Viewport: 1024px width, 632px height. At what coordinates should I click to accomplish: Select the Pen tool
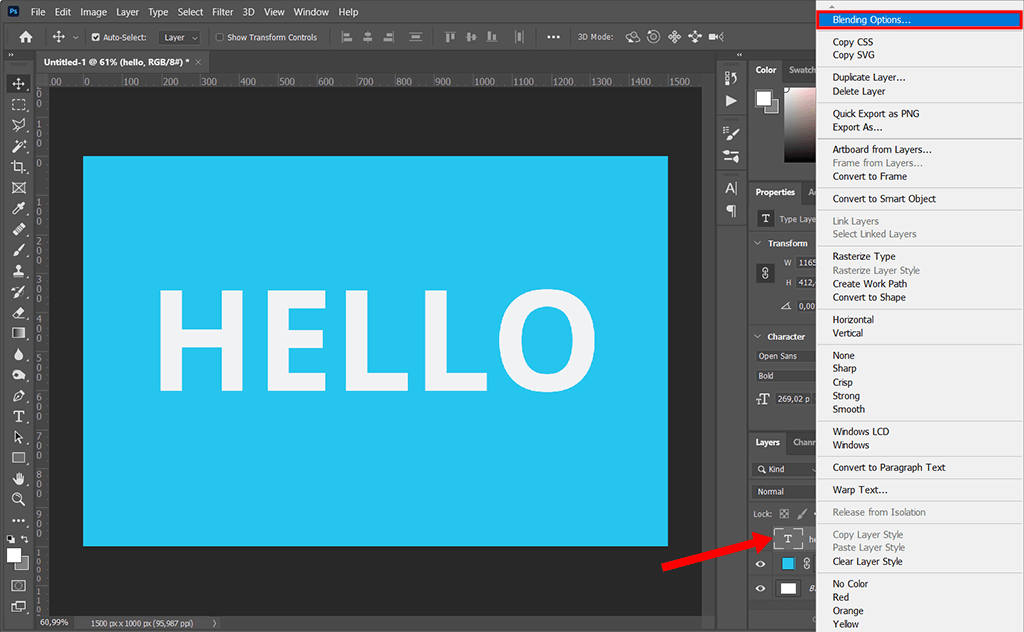18,396
